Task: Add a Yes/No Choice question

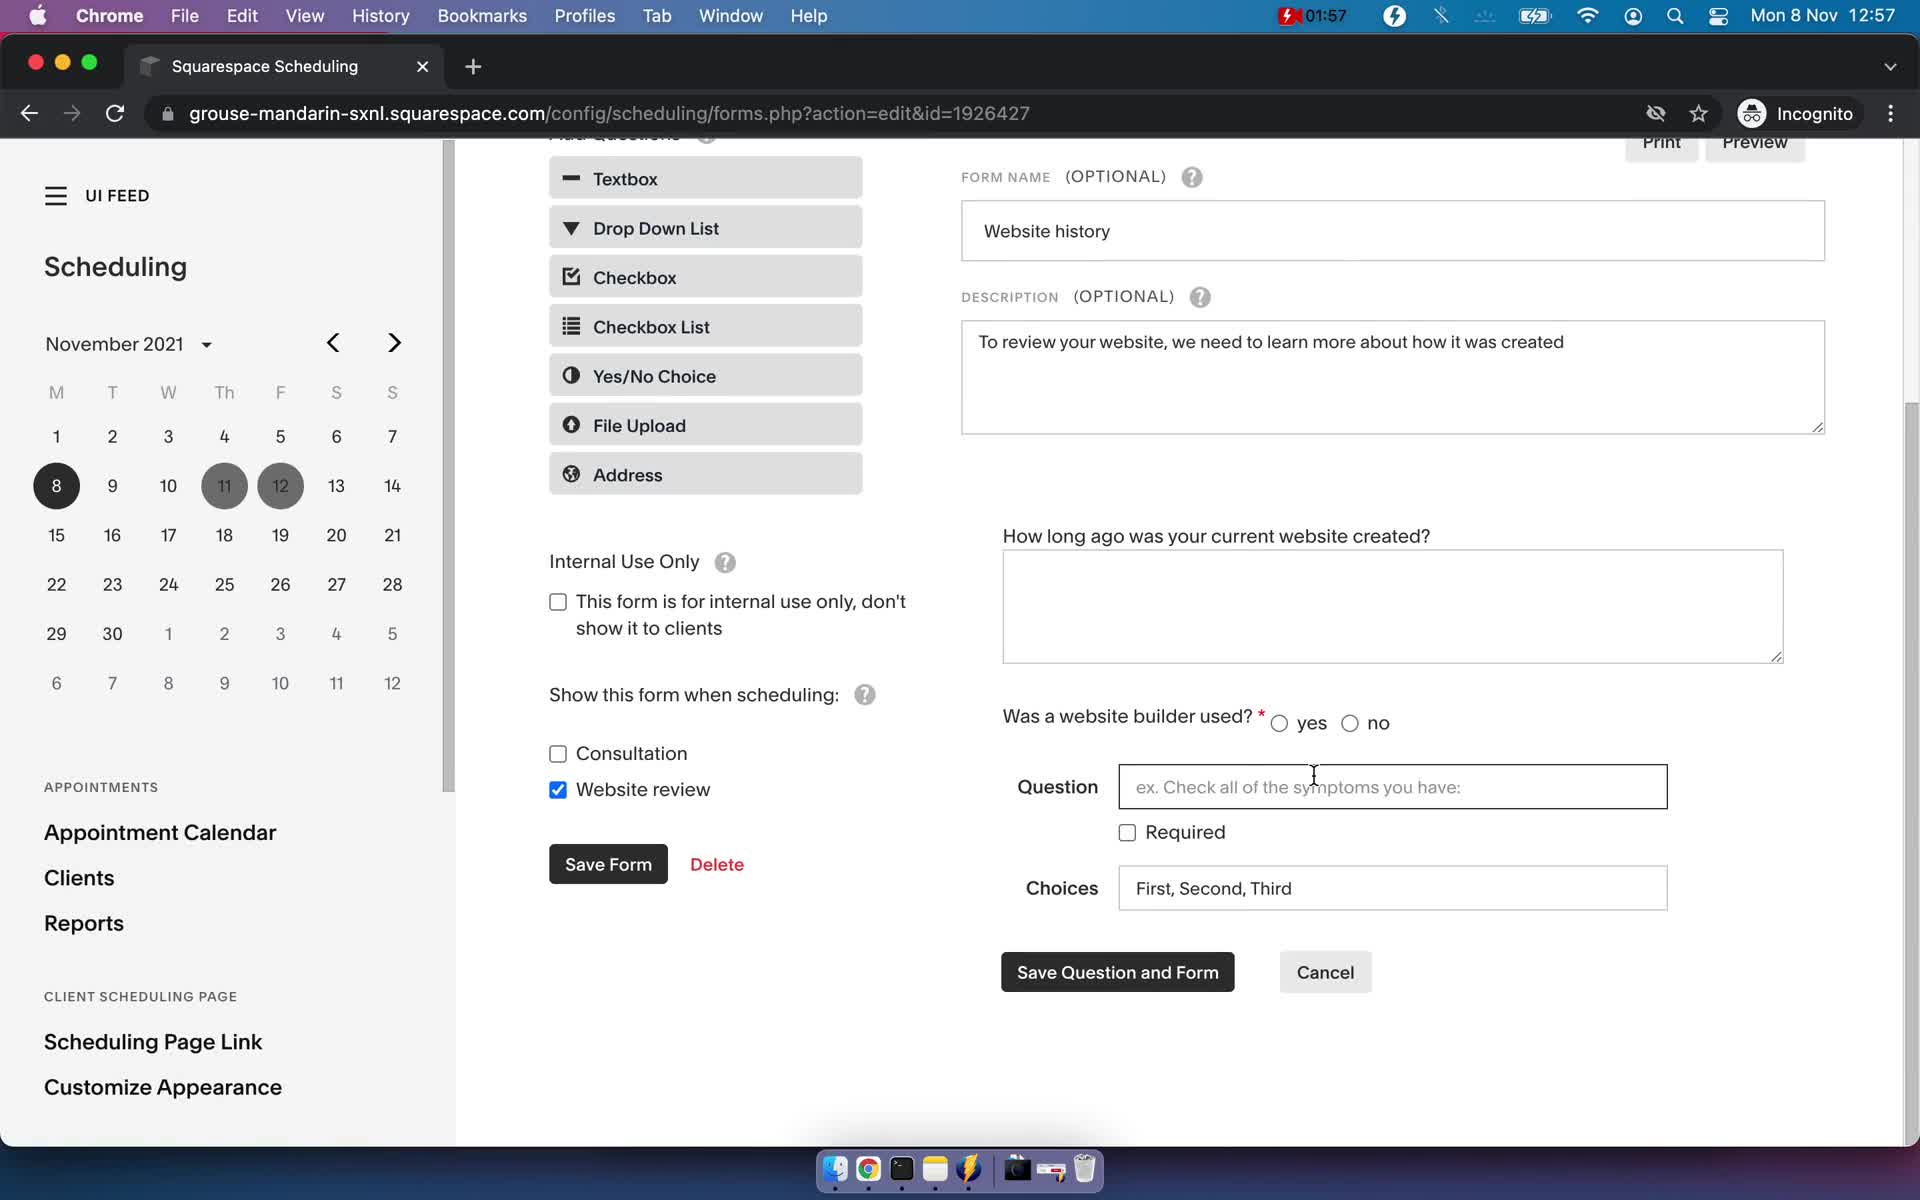Action: coord(705,376)
